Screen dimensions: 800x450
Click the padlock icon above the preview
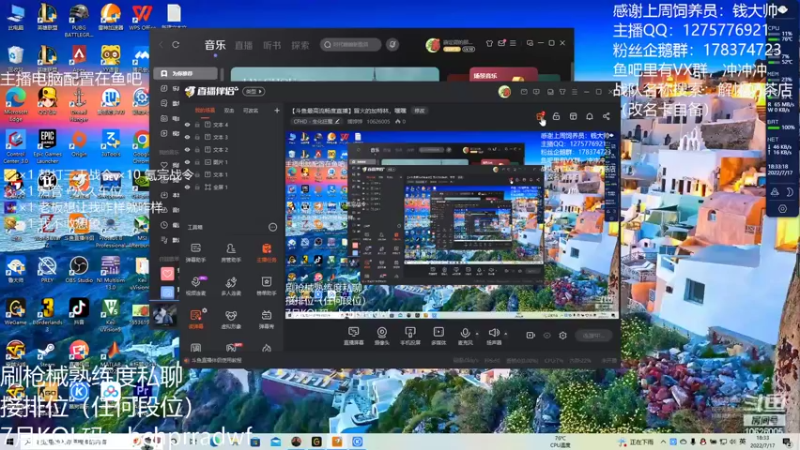coord(556,116)
